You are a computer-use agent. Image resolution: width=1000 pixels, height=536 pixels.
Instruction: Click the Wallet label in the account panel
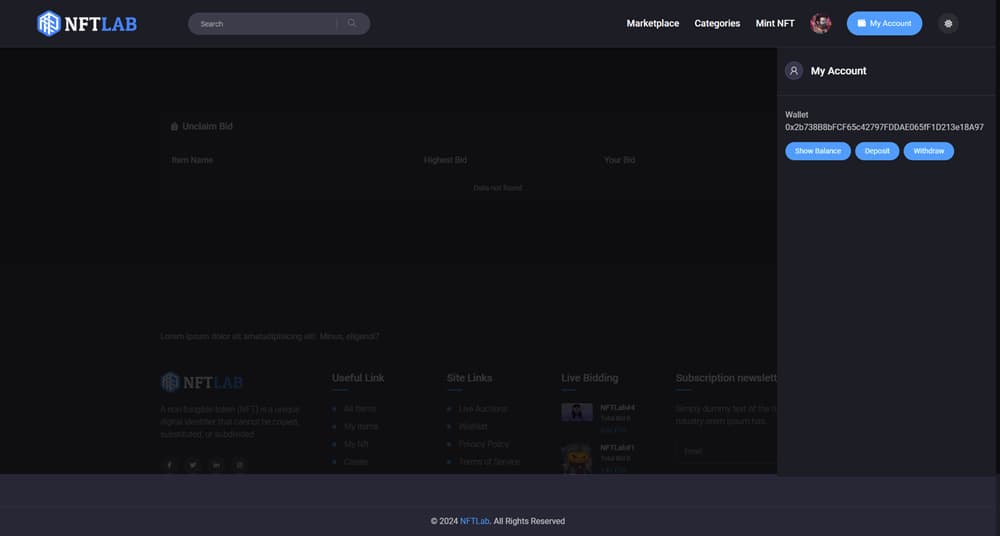click(797, 115)
